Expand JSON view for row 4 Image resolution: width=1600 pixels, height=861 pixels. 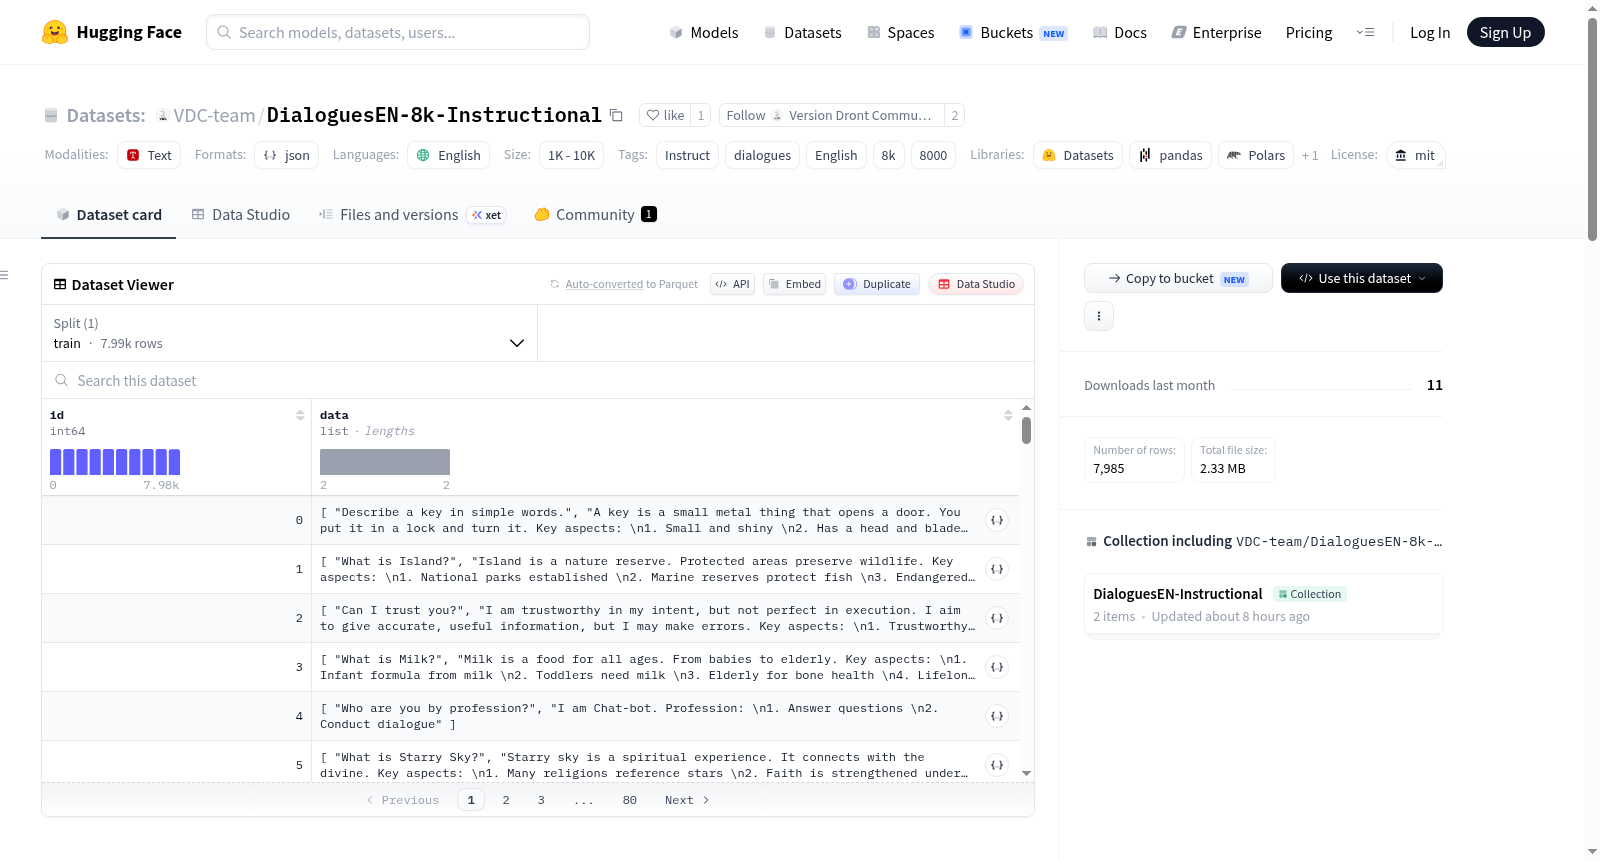pos(997,716)
